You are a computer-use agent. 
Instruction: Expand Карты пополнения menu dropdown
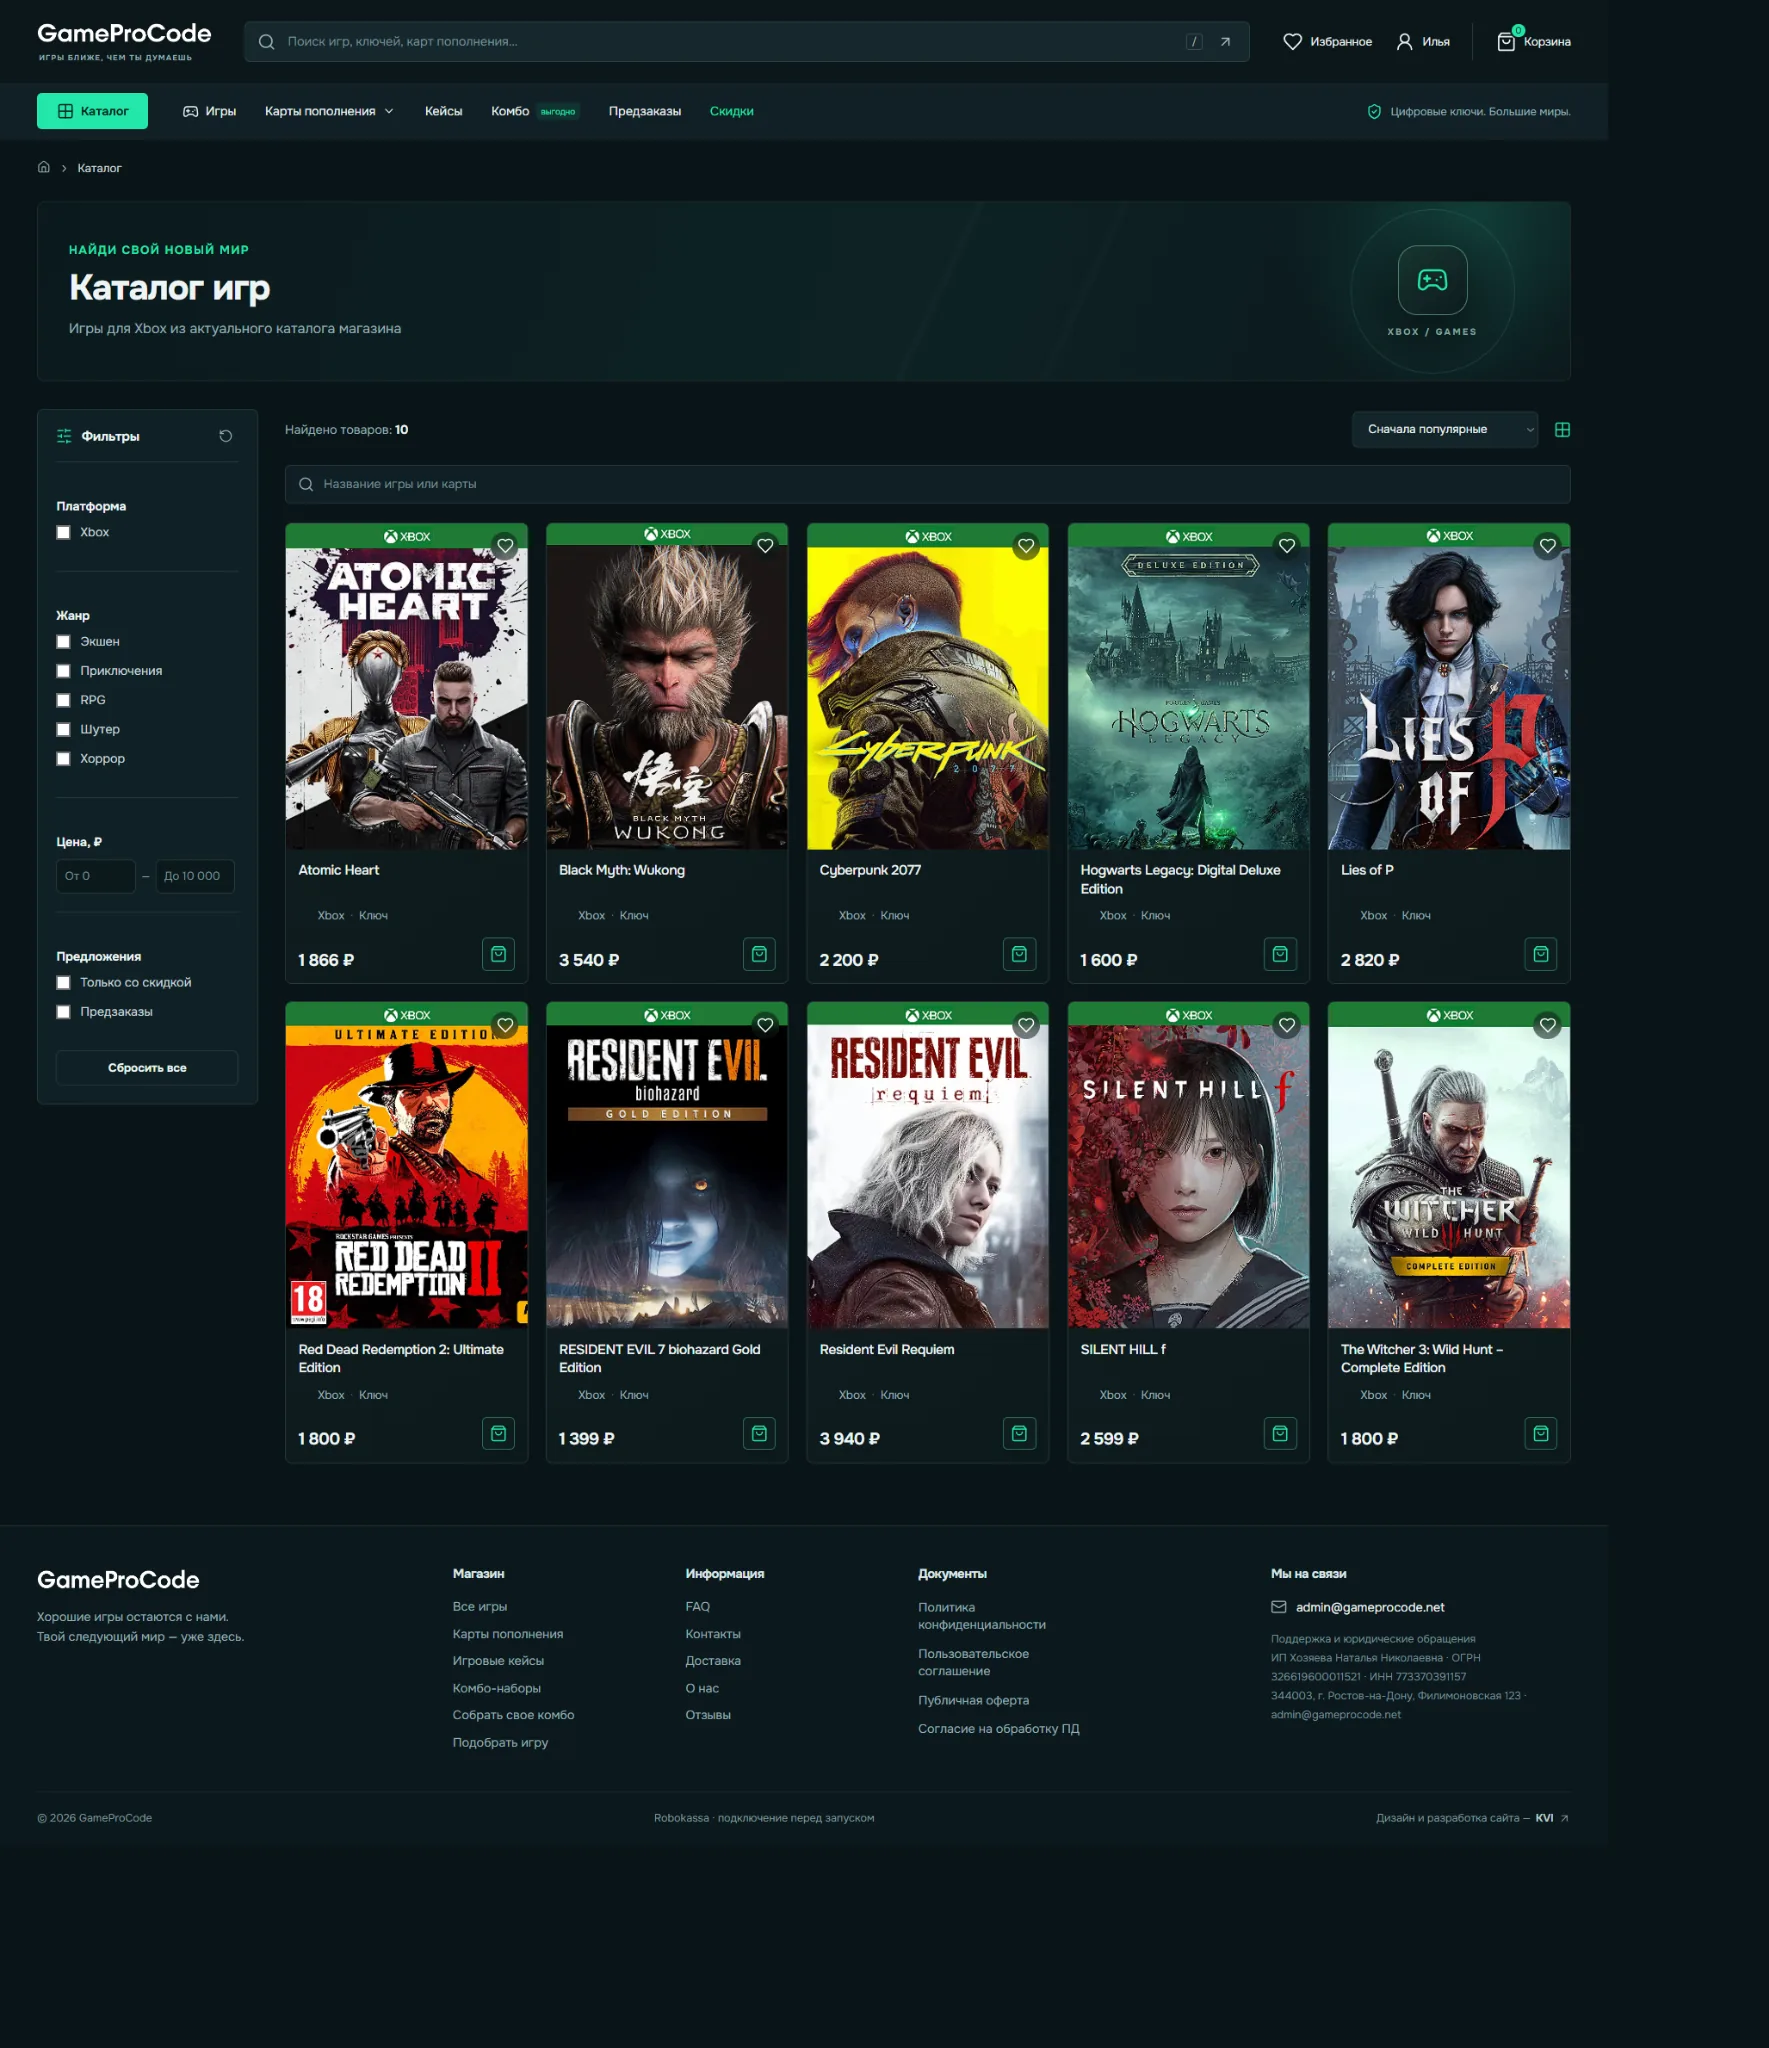point(329,111)
